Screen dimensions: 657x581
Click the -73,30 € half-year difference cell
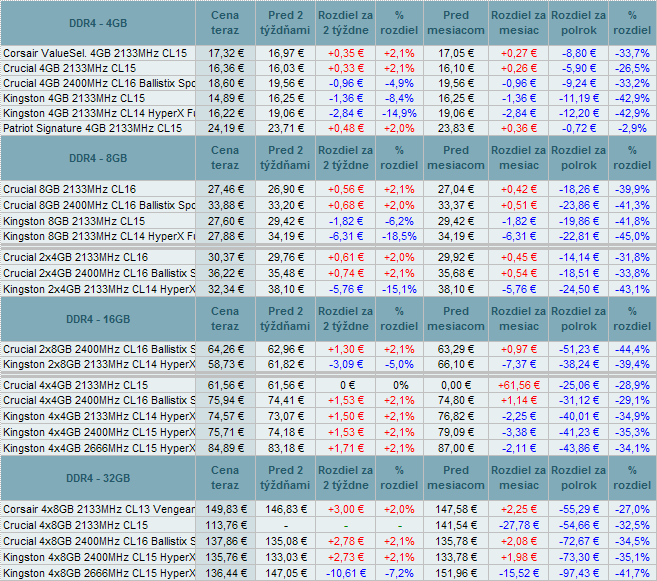click(579, 557)
